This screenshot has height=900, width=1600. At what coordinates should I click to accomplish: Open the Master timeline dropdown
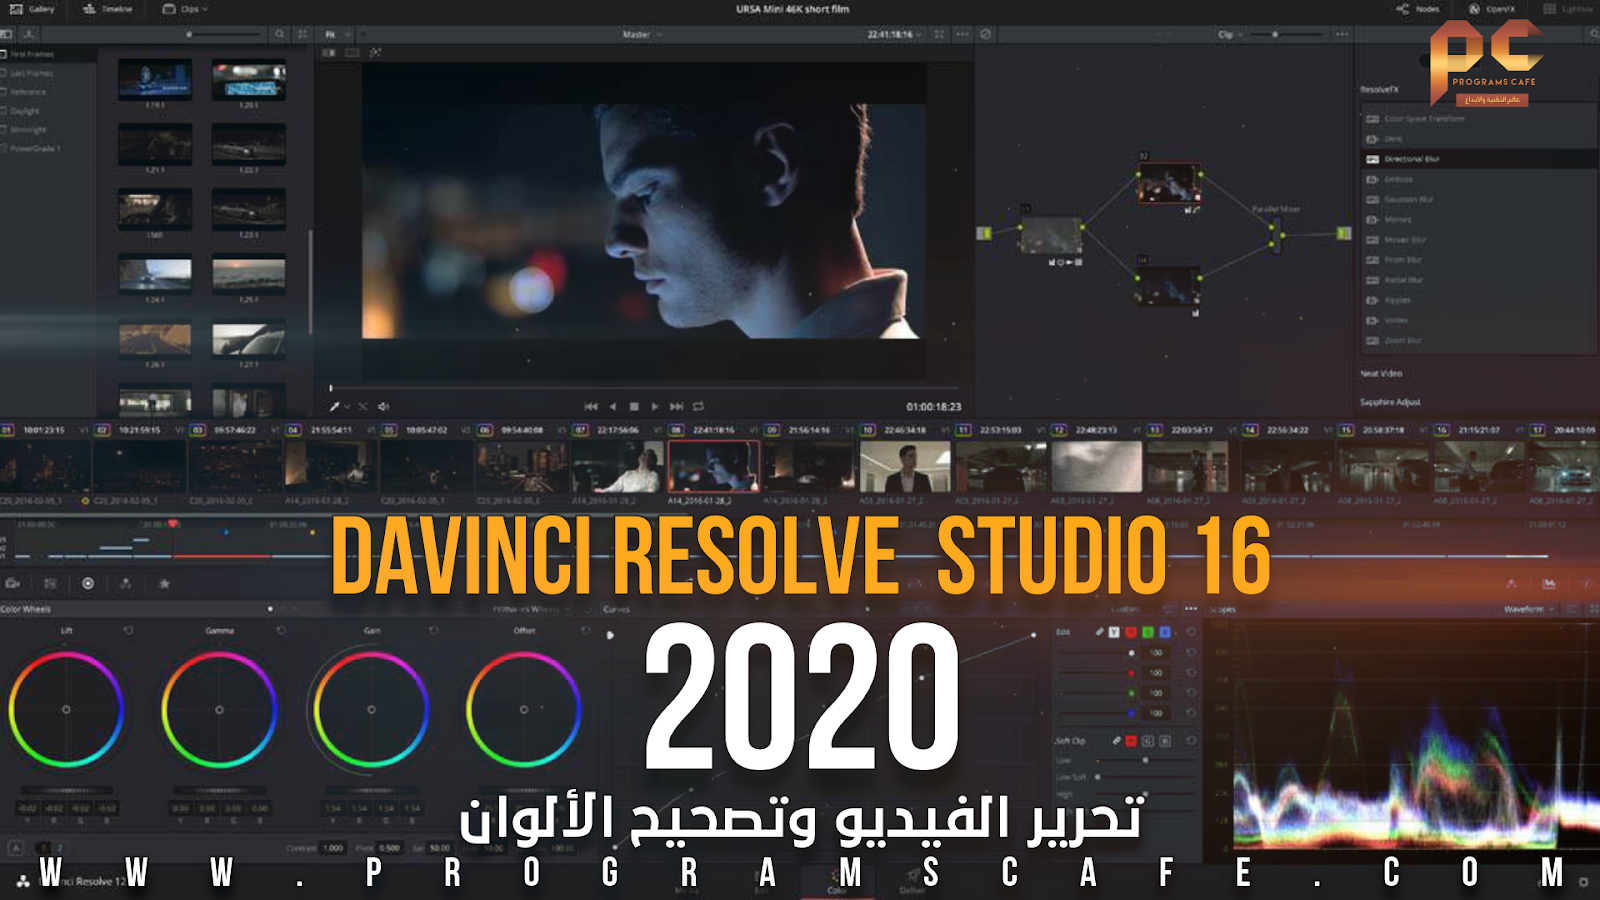pyautogui.click(x=642, y=35)
